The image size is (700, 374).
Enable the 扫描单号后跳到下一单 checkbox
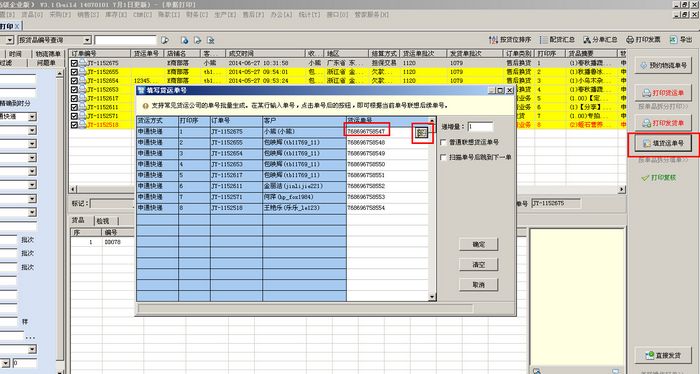[x=443, y=157]
